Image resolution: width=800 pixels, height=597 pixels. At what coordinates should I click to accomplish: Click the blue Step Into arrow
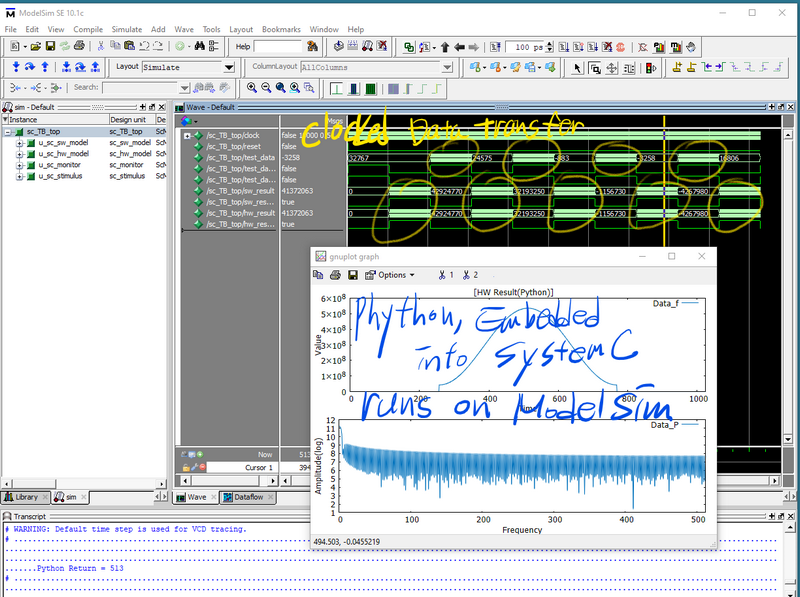coord(16,67)
